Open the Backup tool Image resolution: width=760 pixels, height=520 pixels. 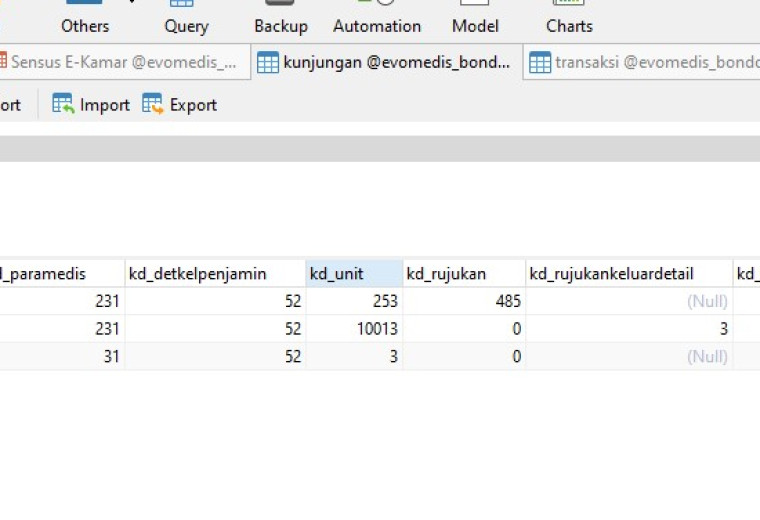(x=281, y=19)
